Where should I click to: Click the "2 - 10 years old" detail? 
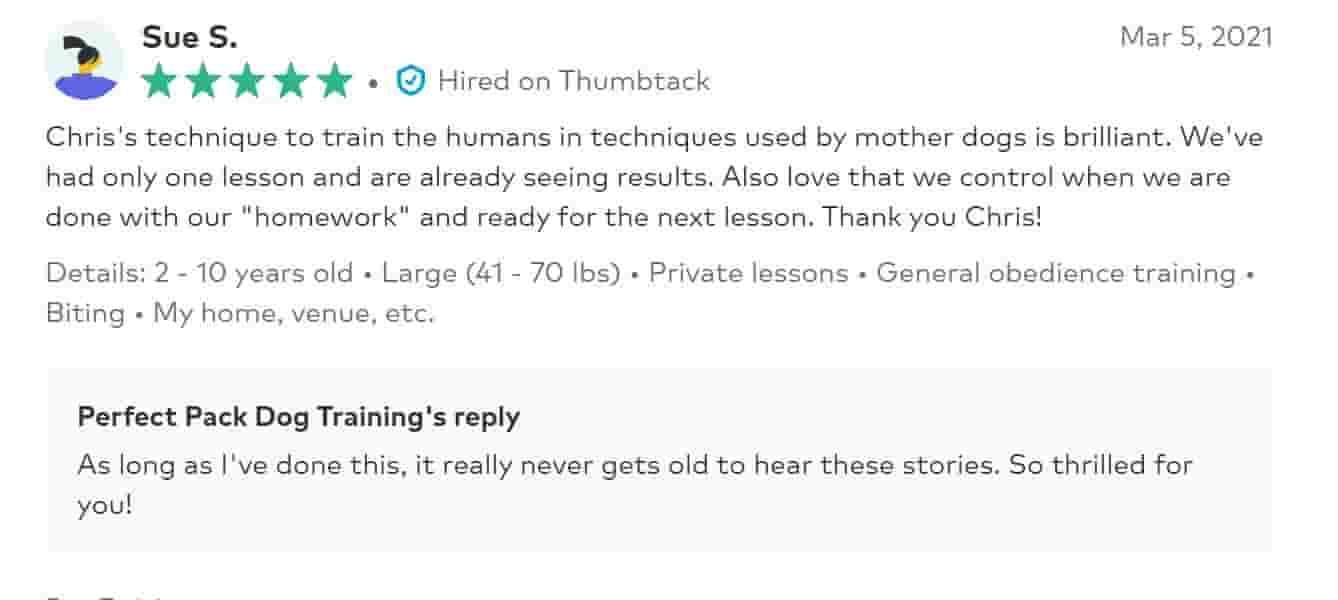coord(253,273)
